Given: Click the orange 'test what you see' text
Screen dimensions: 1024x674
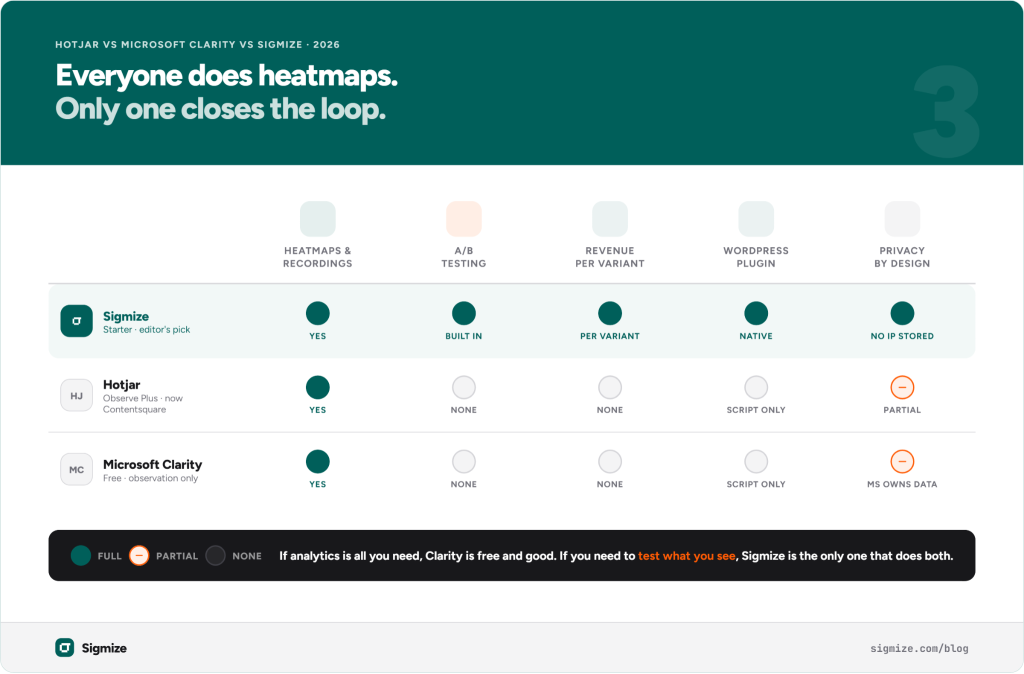Looking at the screenshot, I should 686,556.
